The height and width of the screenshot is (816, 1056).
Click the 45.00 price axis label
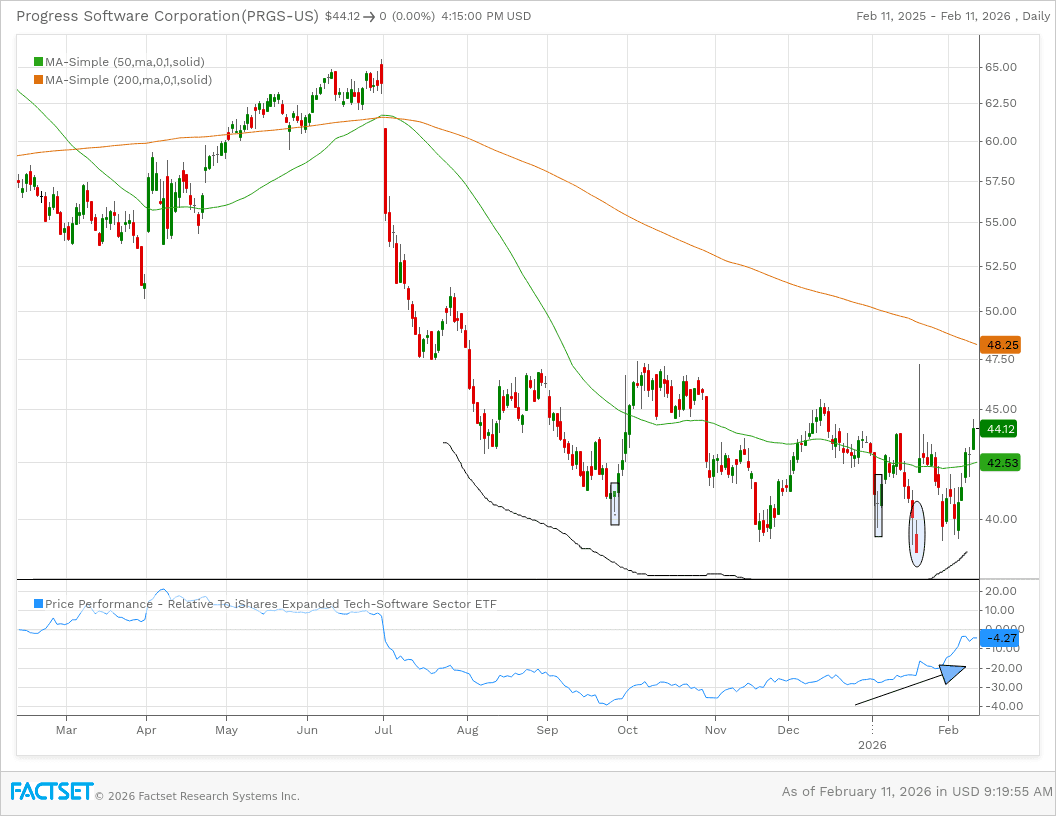(x=1001, y=409)
